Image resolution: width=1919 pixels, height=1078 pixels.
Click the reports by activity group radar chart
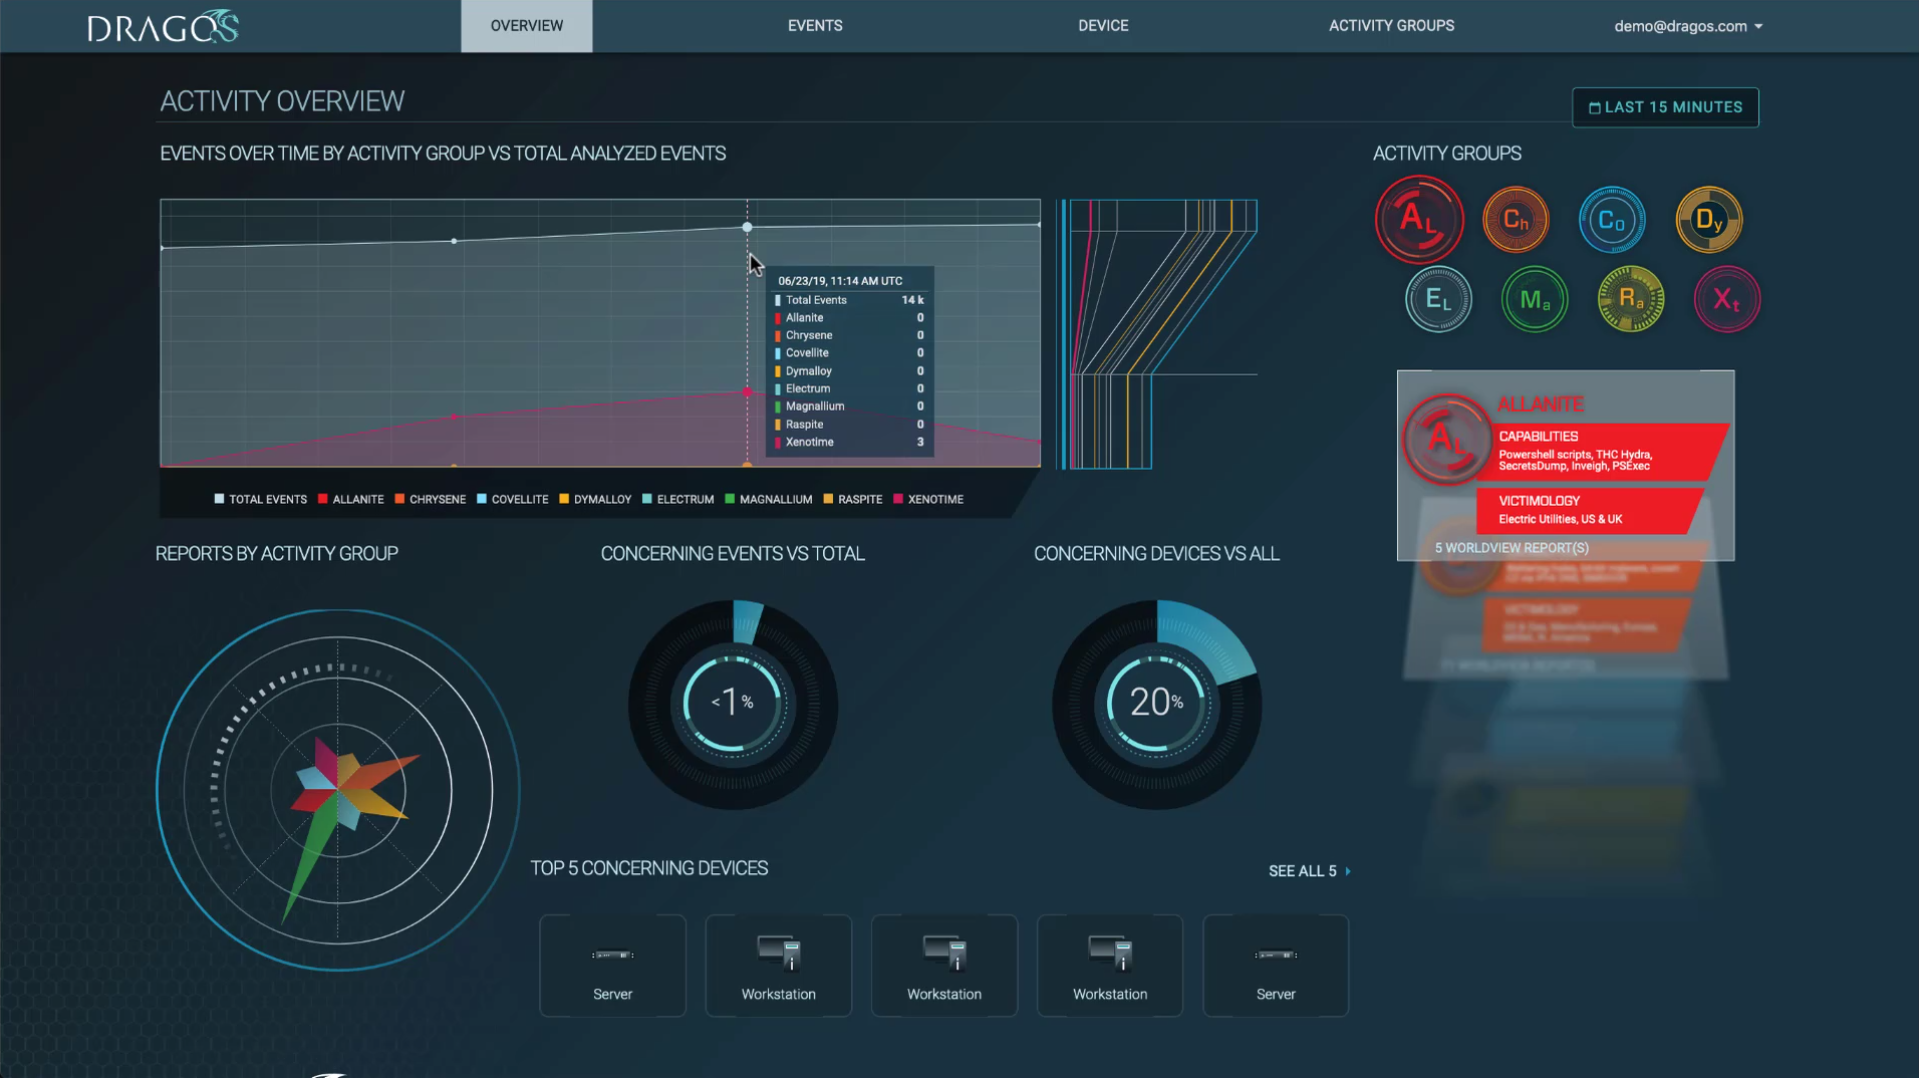coord(338,790)
